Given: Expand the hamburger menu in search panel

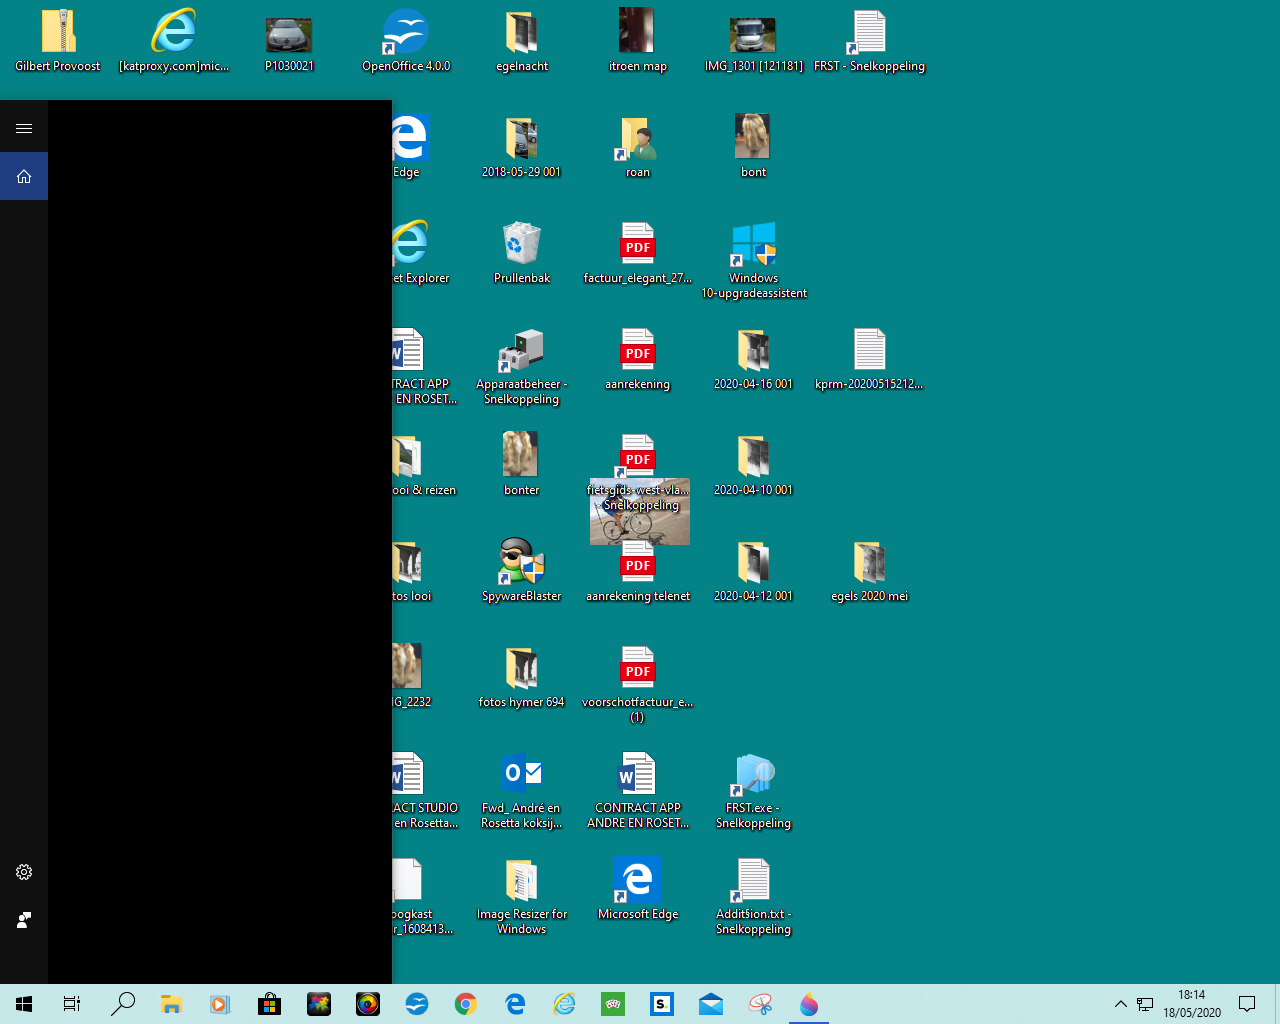Looking at the screenshot, I should (x=24, y=128).
